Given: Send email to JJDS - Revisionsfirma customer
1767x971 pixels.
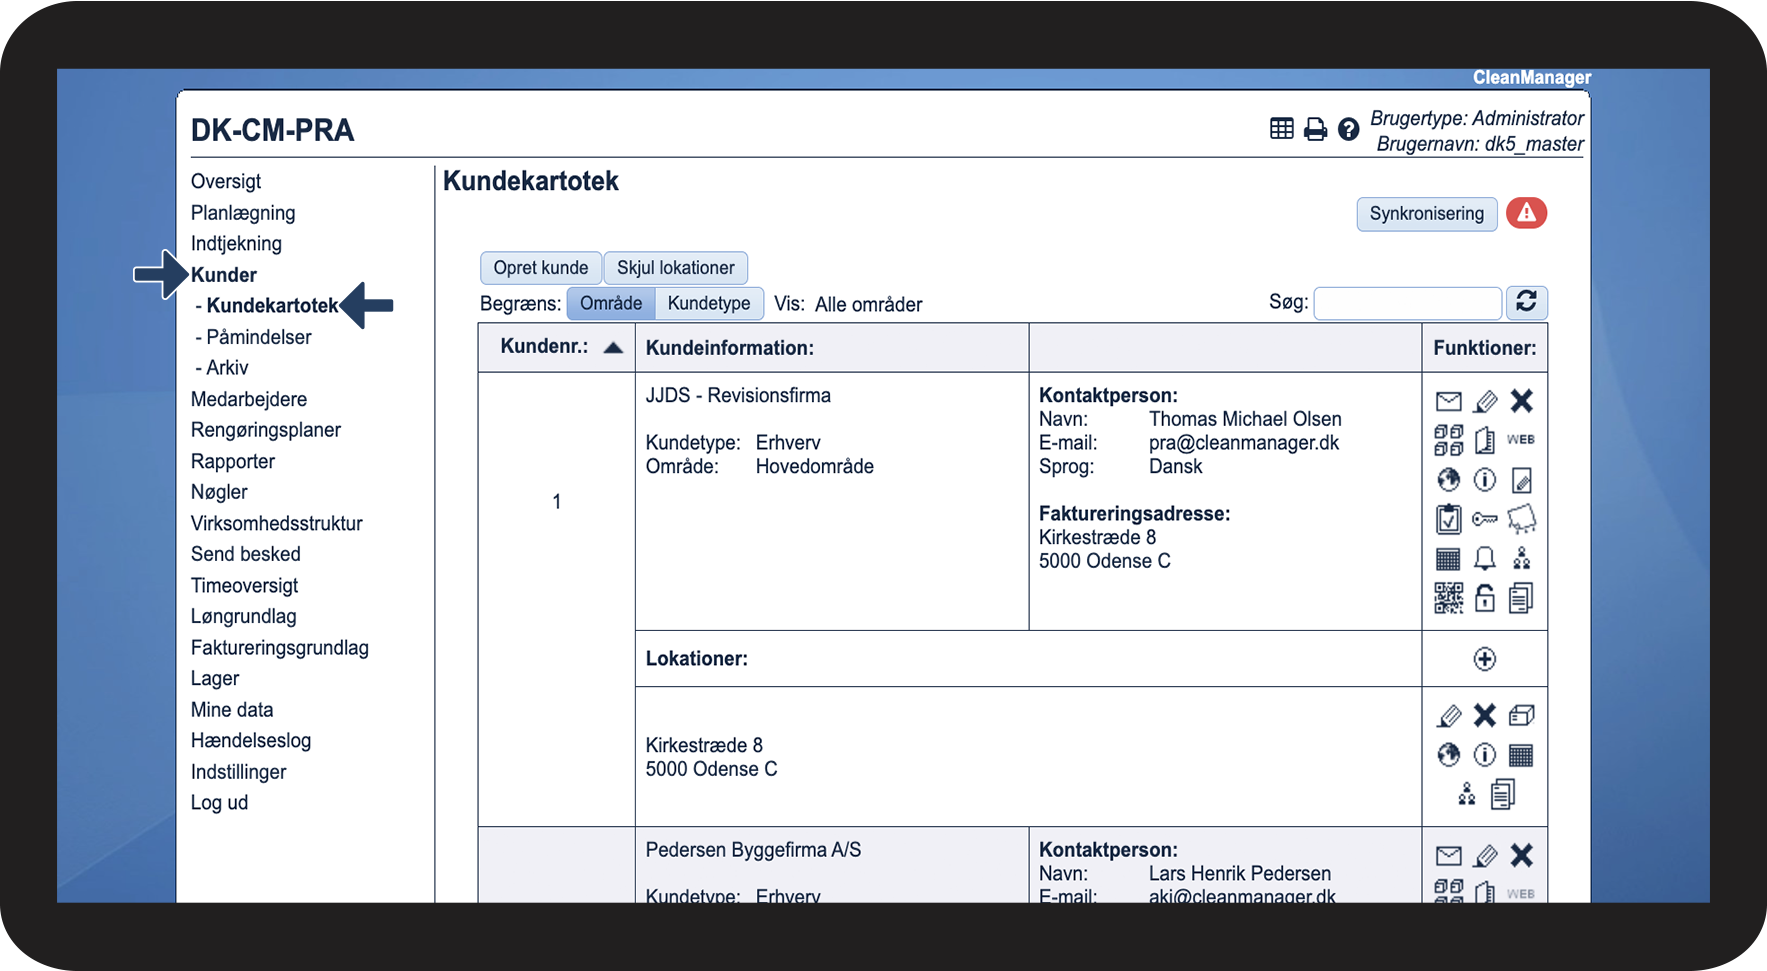Looking at the screenshot, I should (x=1448, y=402).
